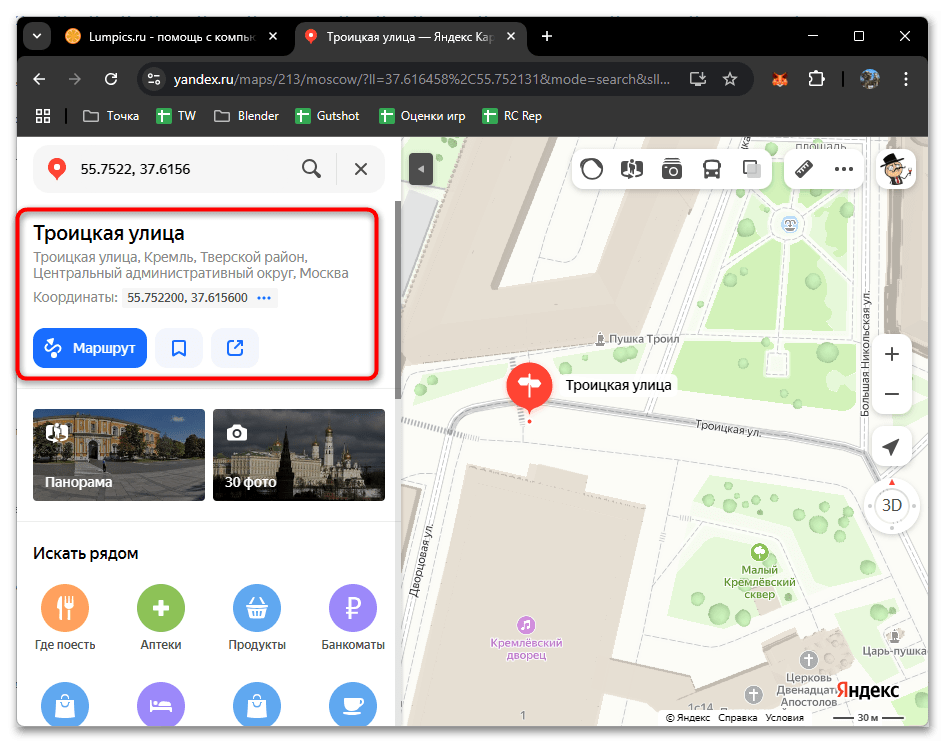Go back to the previous page
Image resolution: width=945 pixels, height=743 pixels.
[x=40, y=79]
